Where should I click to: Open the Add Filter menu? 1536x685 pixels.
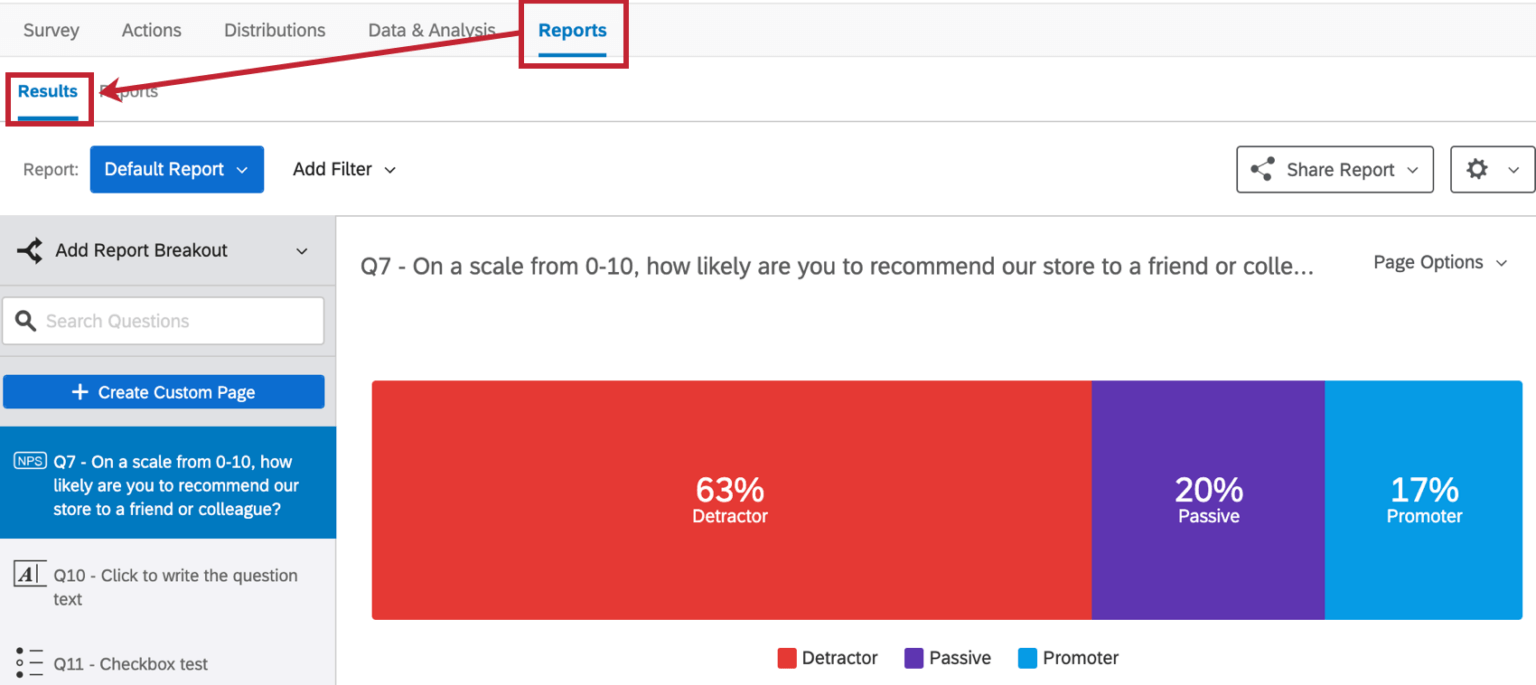344,169
